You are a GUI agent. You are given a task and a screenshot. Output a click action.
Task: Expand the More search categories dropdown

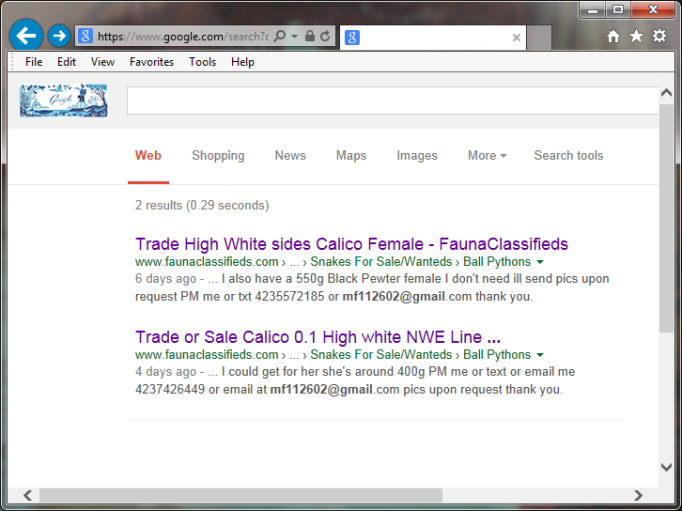tap(487, 156)
